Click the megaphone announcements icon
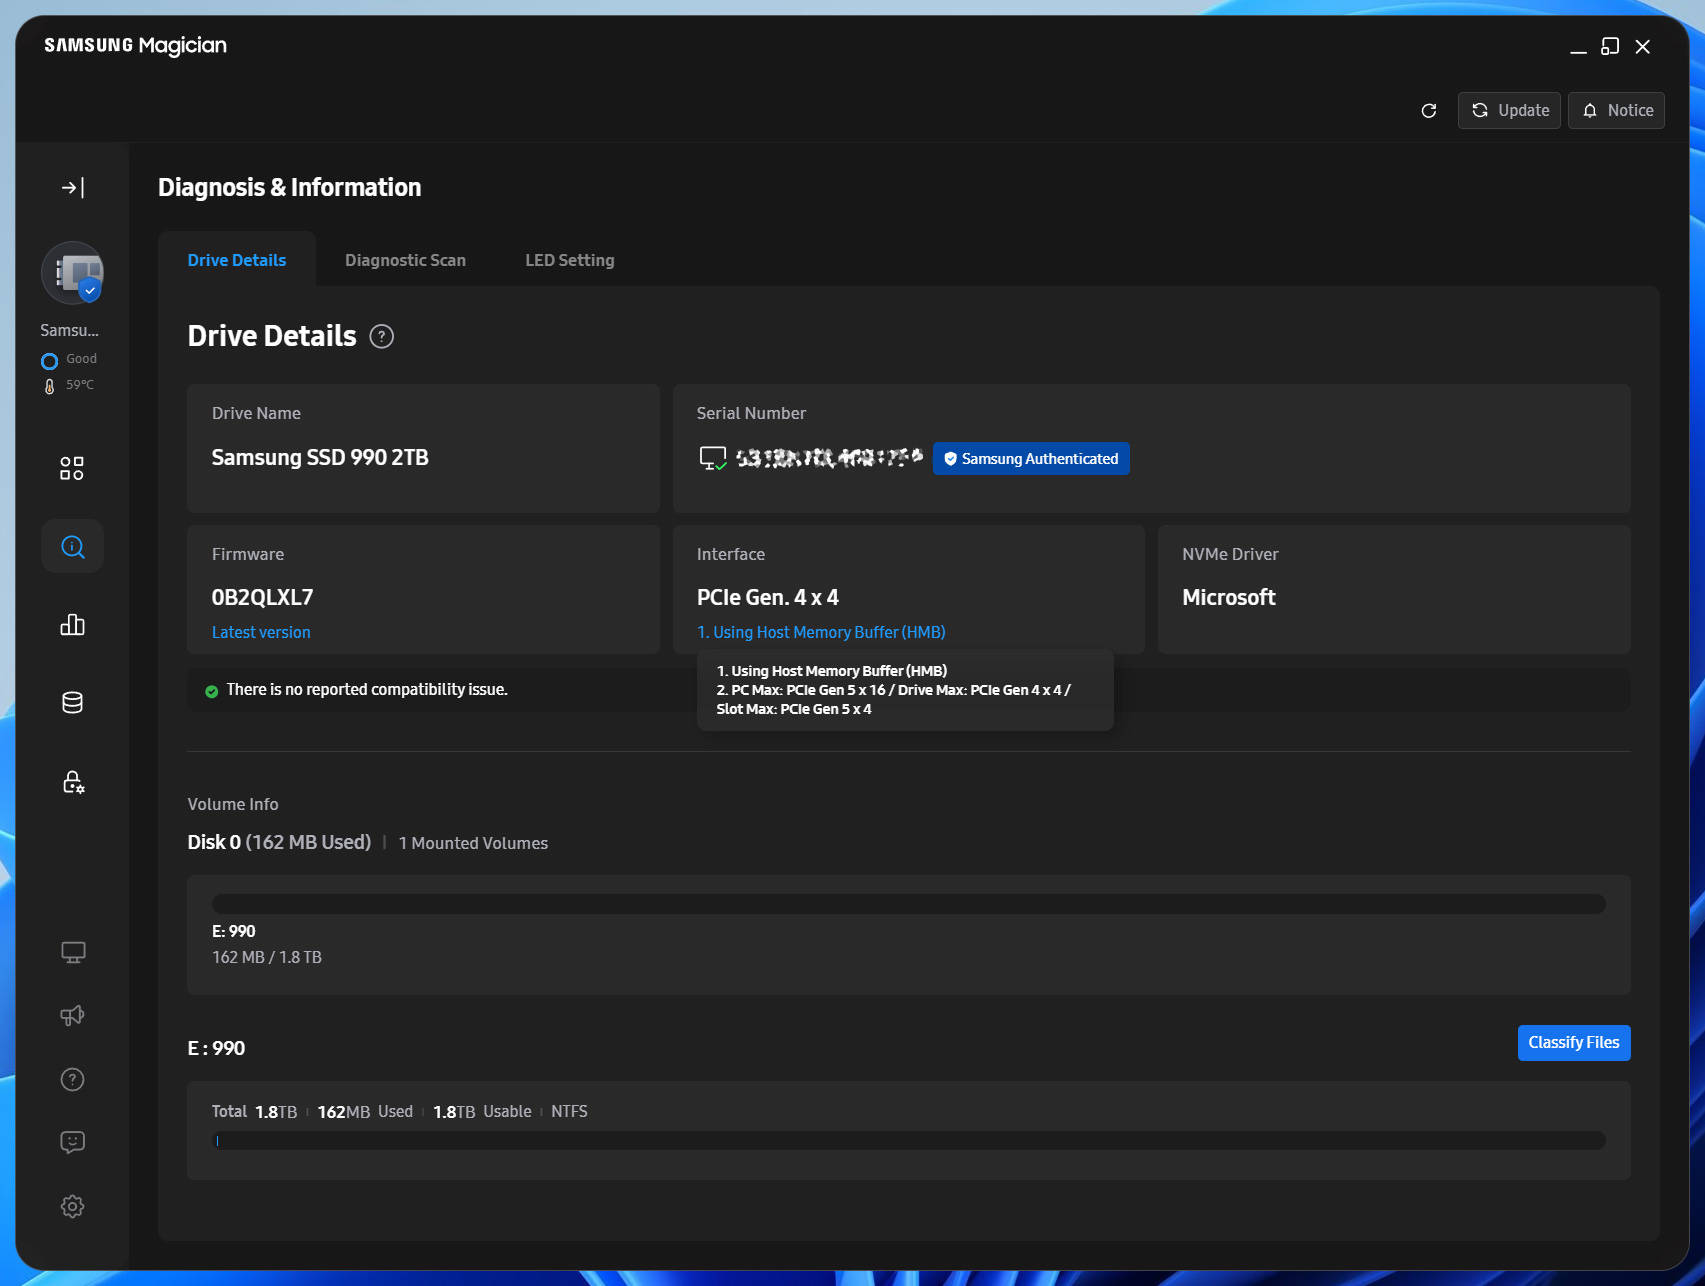Viewport: 1705px width, 1286px height. [x=72, y=1015]
